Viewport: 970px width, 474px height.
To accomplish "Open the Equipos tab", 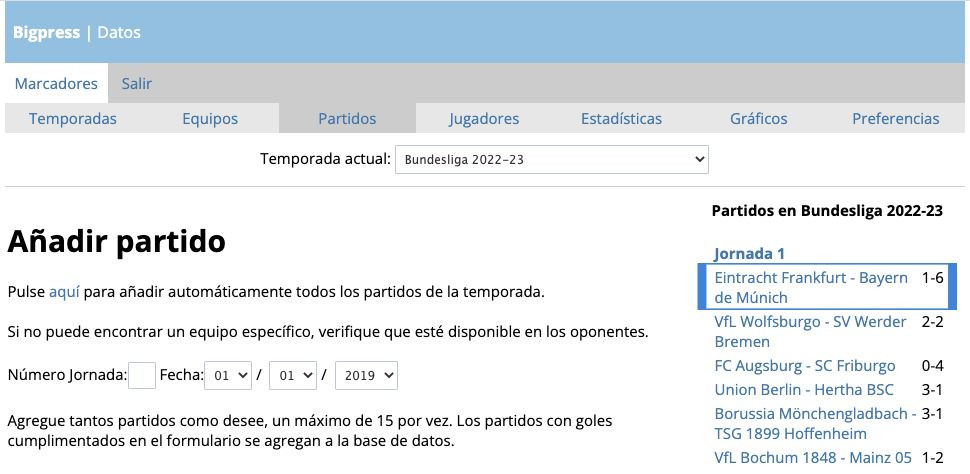I will coord(210,118).
